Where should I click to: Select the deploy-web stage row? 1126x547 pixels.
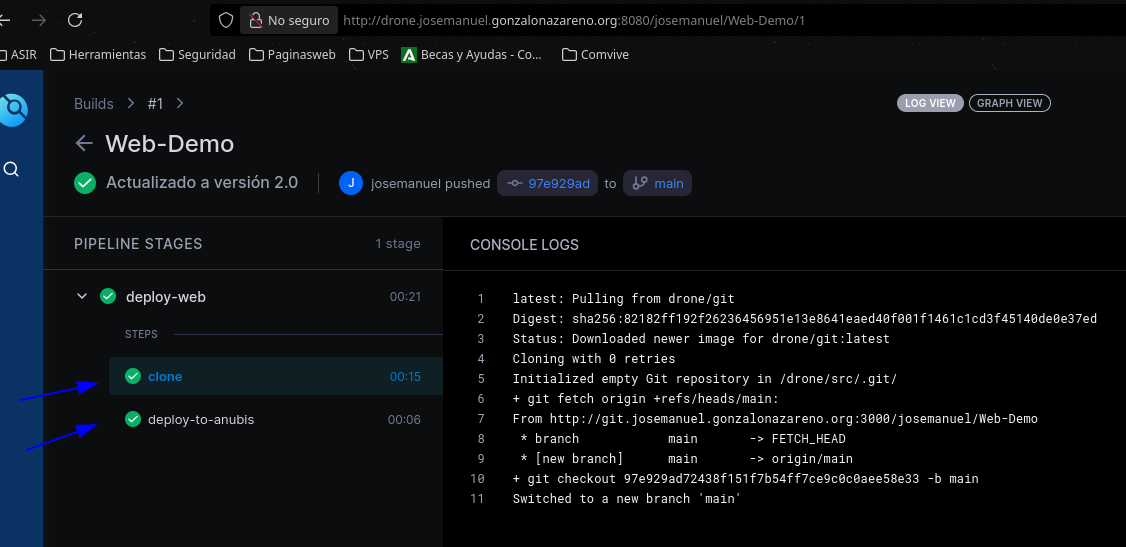[248, 296]
